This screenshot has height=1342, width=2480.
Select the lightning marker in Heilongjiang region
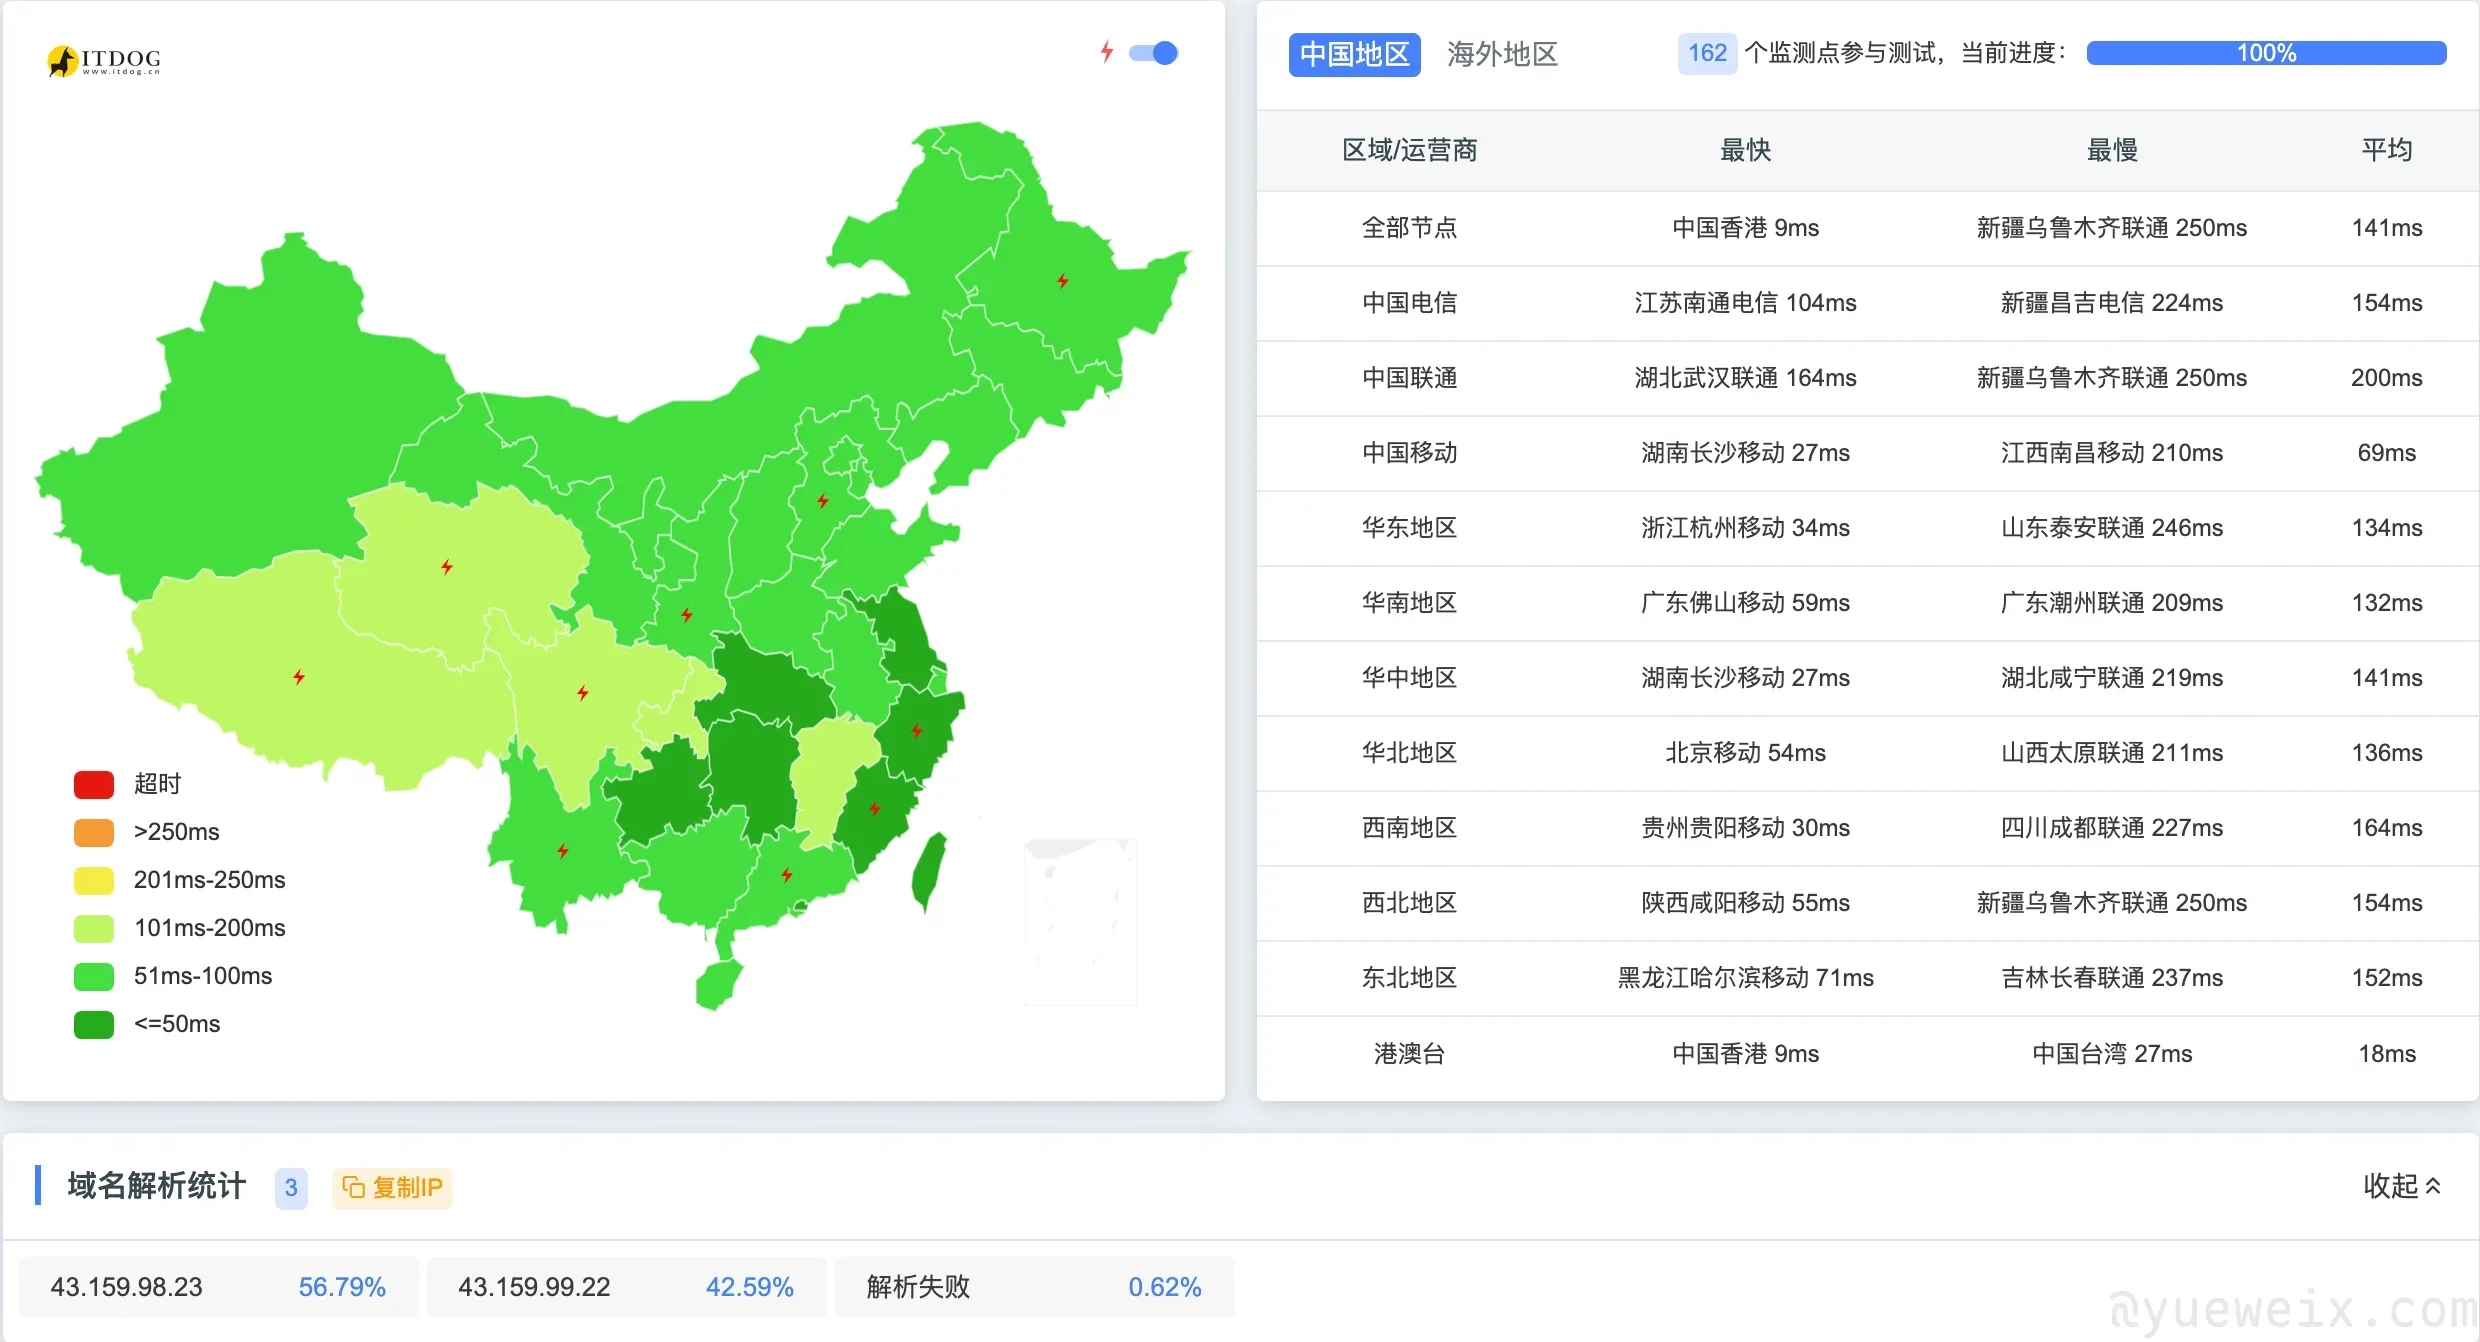(1063, 281)
